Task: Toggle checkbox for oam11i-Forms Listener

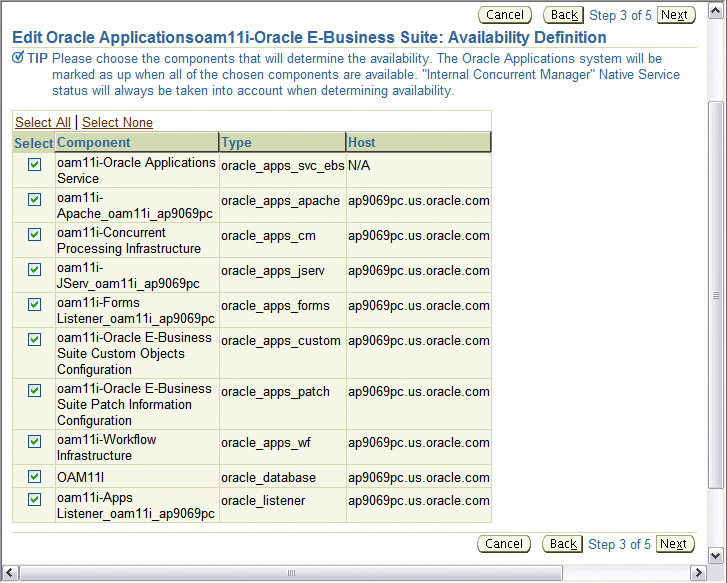Action: pos(34,304)
